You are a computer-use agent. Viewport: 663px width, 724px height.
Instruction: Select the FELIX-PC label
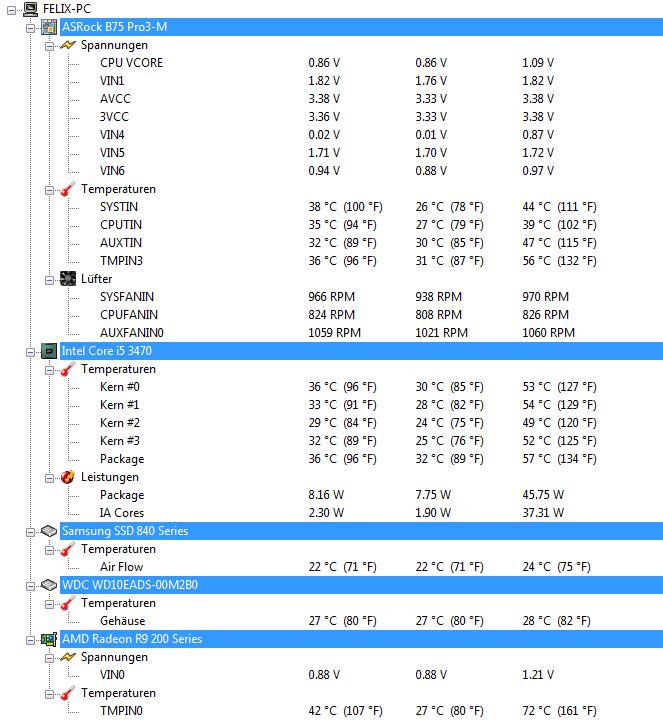[67, 9]
